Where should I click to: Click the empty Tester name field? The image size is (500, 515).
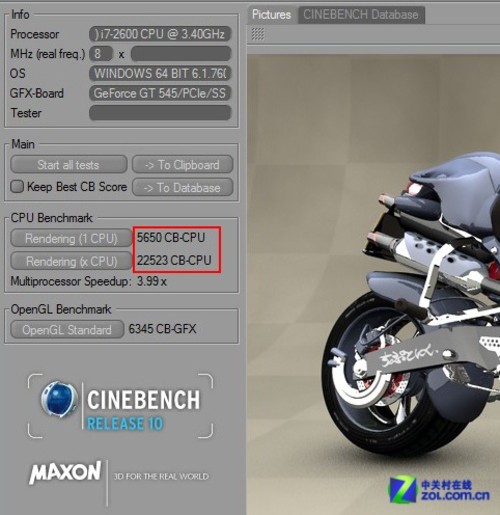coord(160,113)
